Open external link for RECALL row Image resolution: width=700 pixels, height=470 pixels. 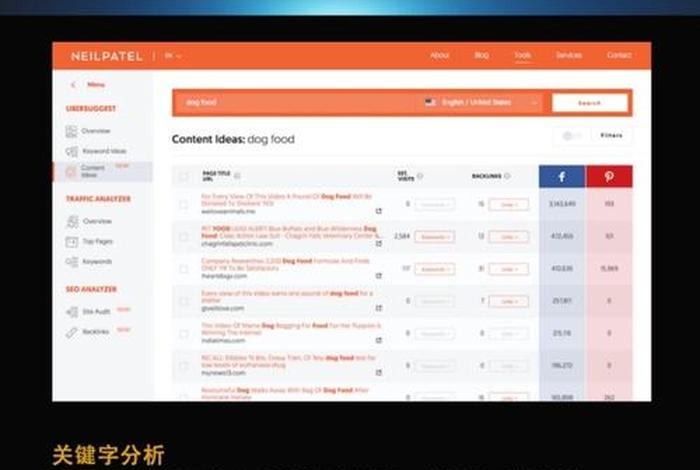[379, 372]
